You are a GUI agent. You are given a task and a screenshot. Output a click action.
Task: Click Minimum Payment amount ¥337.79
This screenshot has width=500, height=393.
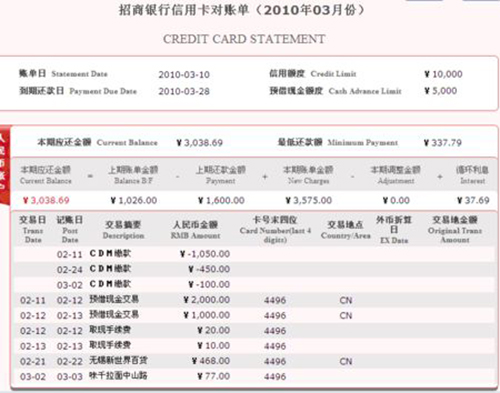click(x=443, y=143)
